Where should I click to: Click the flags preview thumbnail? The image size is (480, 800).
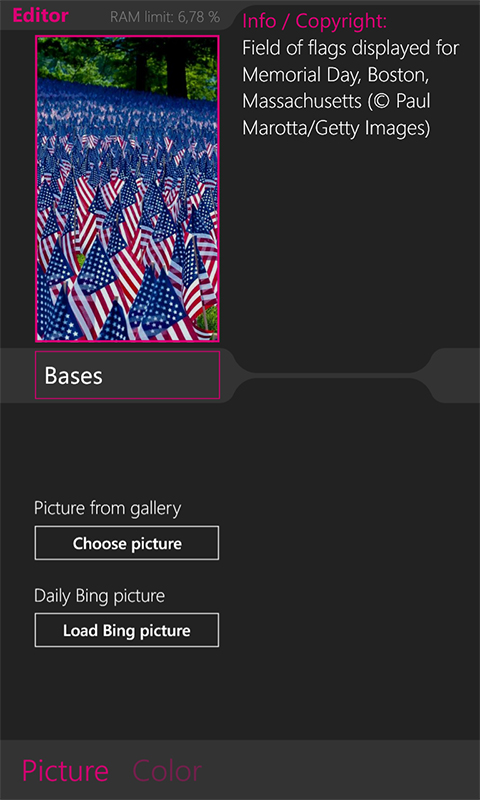[127, 188]
